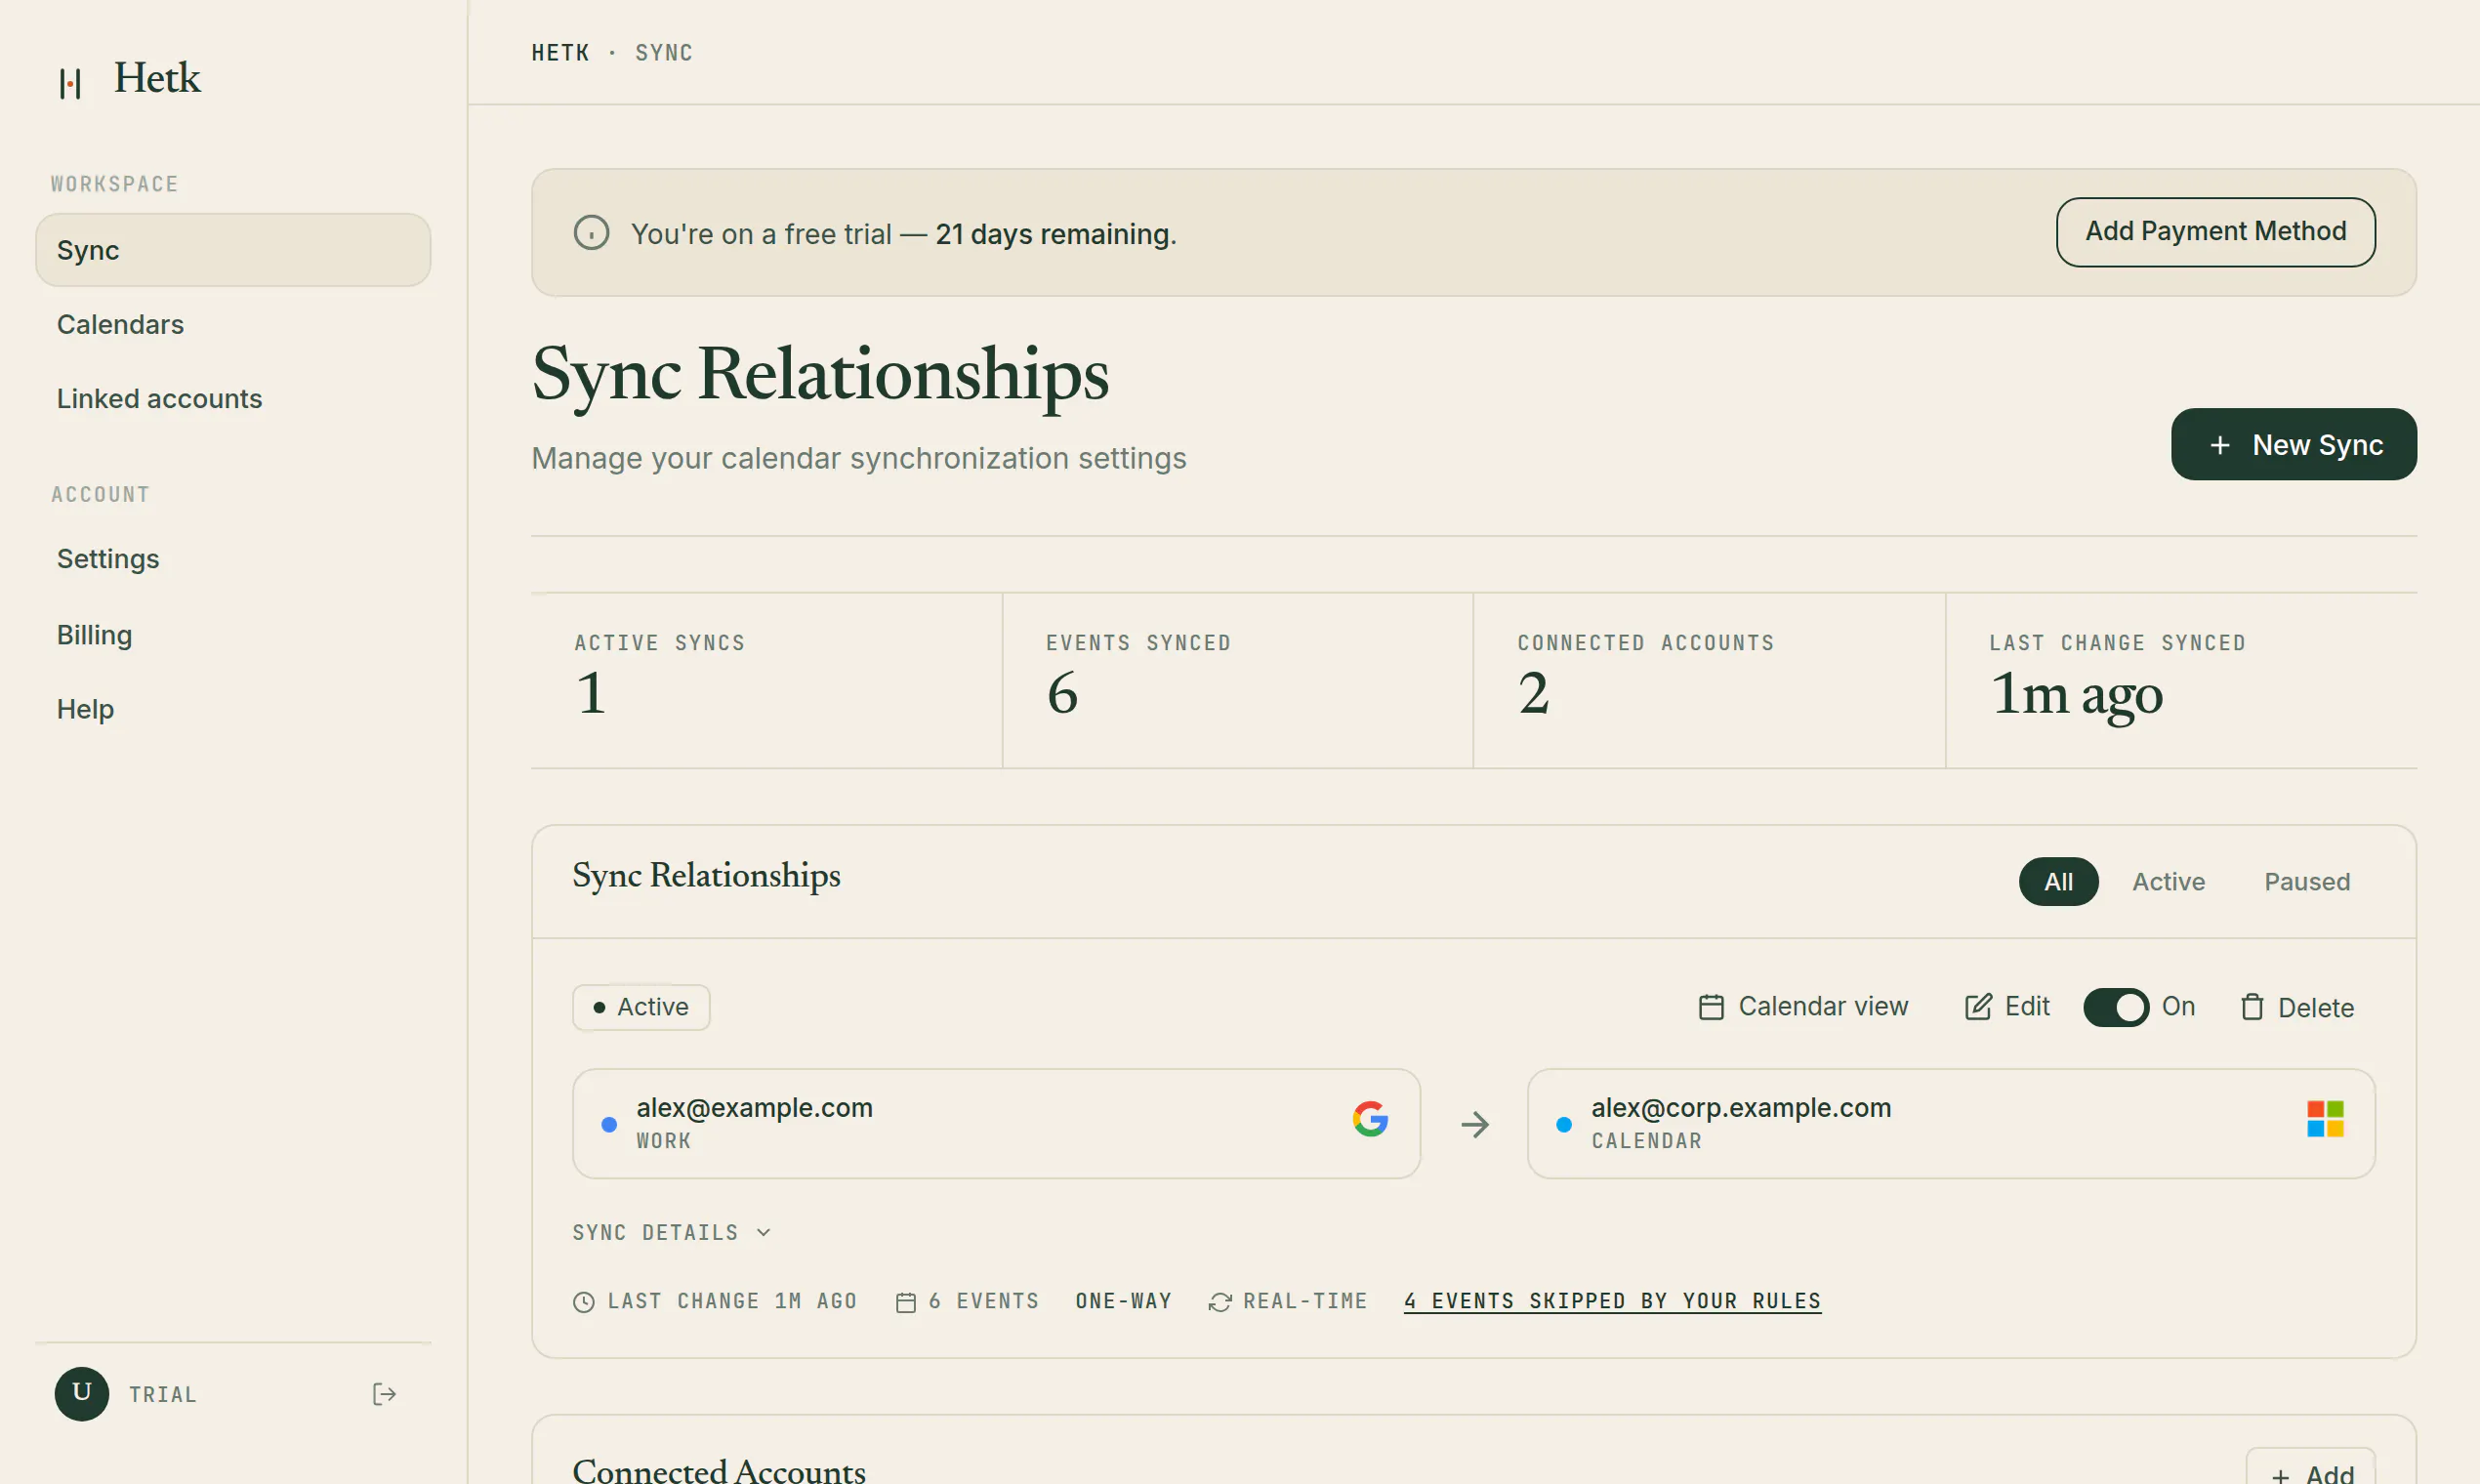Select the alex@corp.example.com Calendar card
The width and height of the screenshot is (2480, 1484).
pos(1951,1124)
